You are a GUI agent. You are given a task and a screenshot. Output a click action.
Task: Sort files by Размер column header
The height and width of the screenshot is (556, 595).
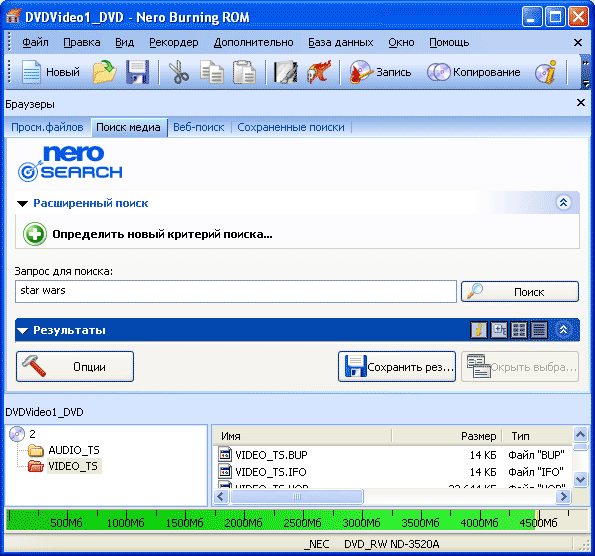click(447, 436)
